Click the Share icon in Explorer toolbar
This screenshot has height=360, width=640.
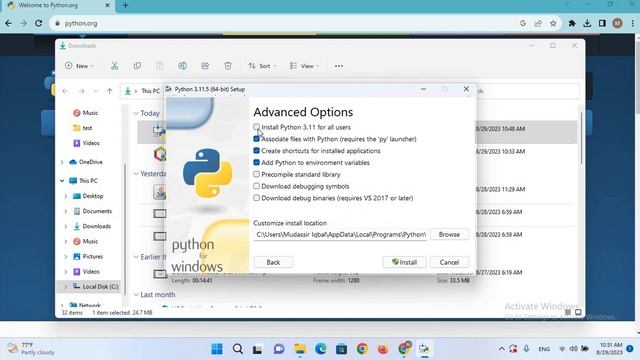click(x=205, y=66)
